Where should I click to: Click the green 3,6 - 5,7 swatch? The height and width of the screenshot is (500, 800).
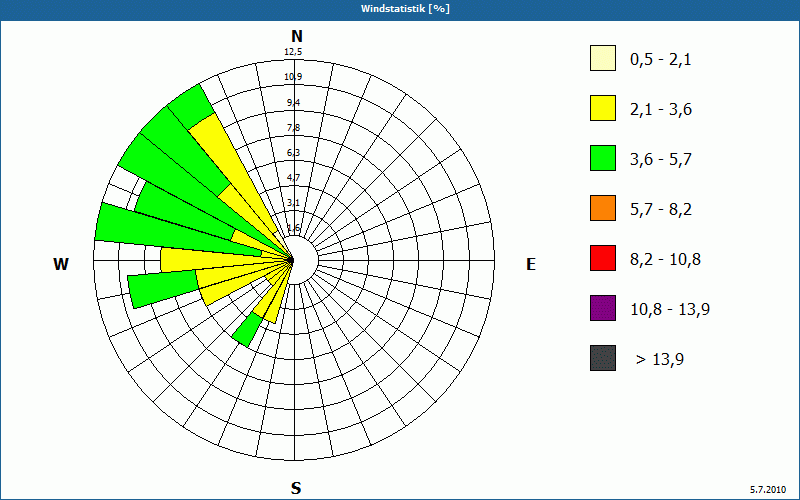pyautogui.click(x=603, y=158)
